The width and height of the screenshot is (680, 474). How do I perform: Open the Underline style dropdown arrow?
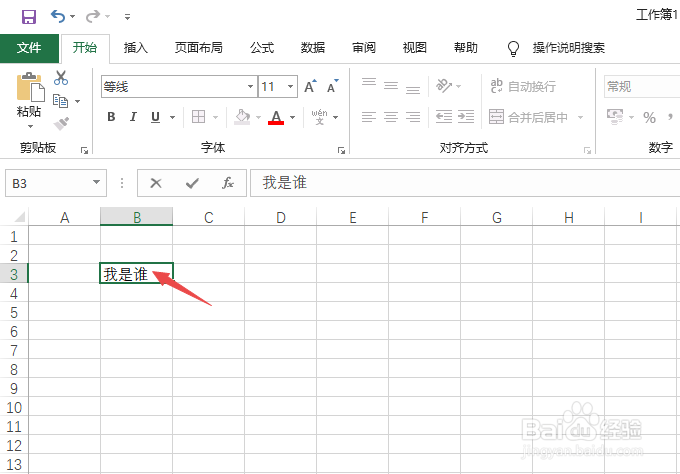172,117
